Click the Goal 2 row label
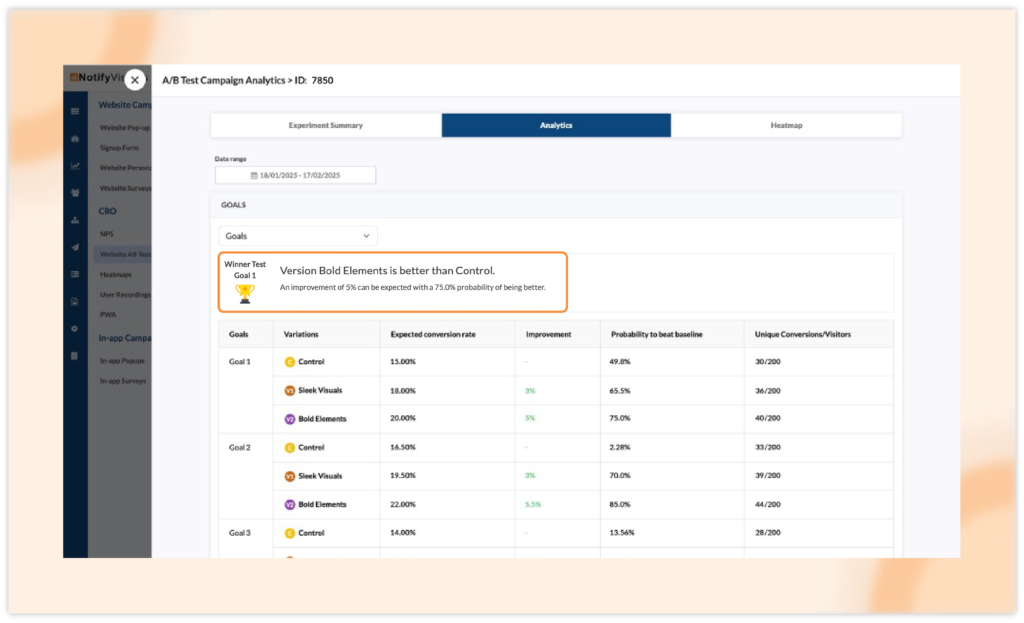 [240, 448]
